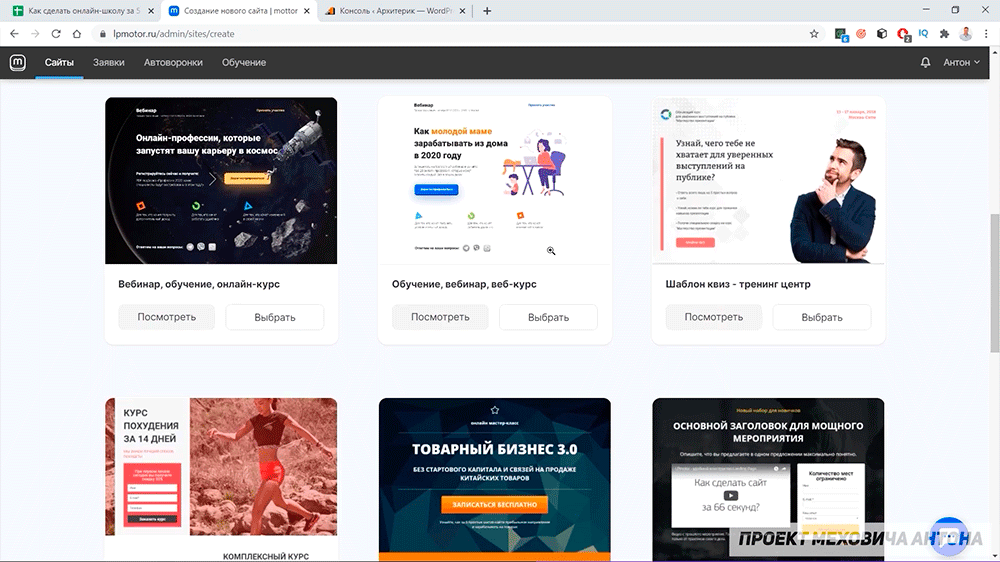The width and height of the screenshot is (1000, 562).
Task: Open the Chrome three-dot menu
Action: (x=986, y=34)
